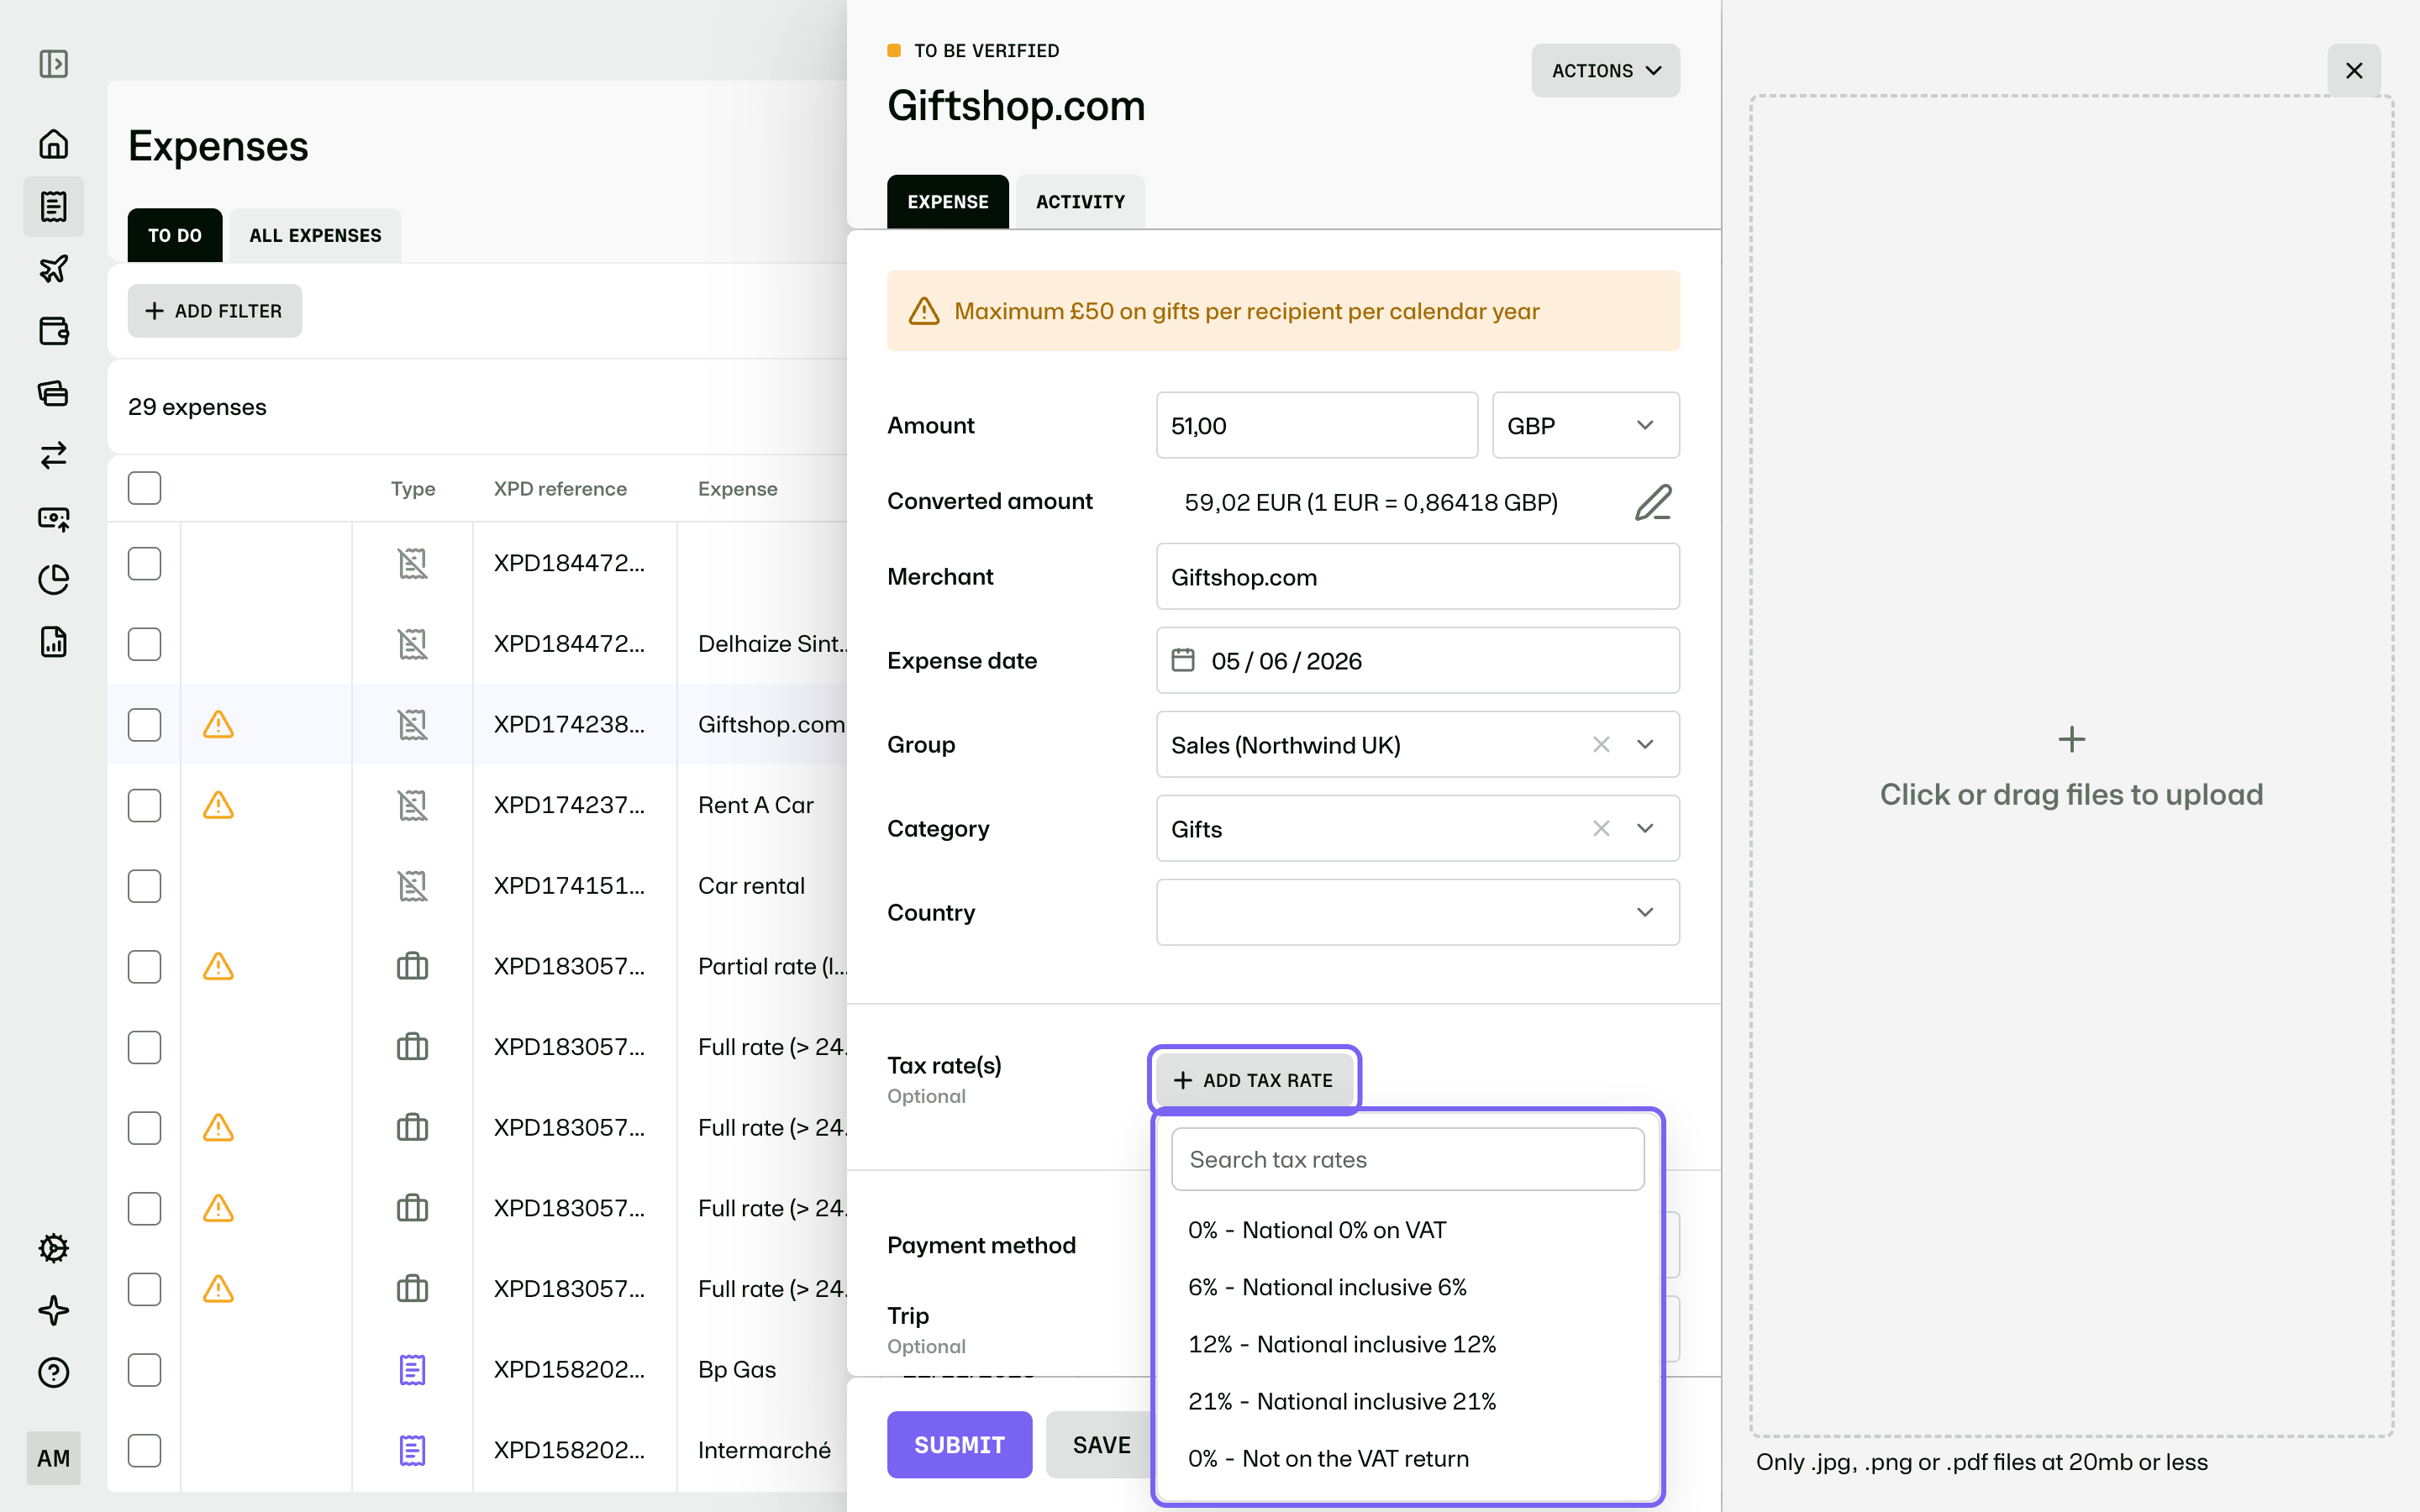Open the Settings gear icon
2420x1512 pixels.
pyautogui.click(x=54, y=1248)
